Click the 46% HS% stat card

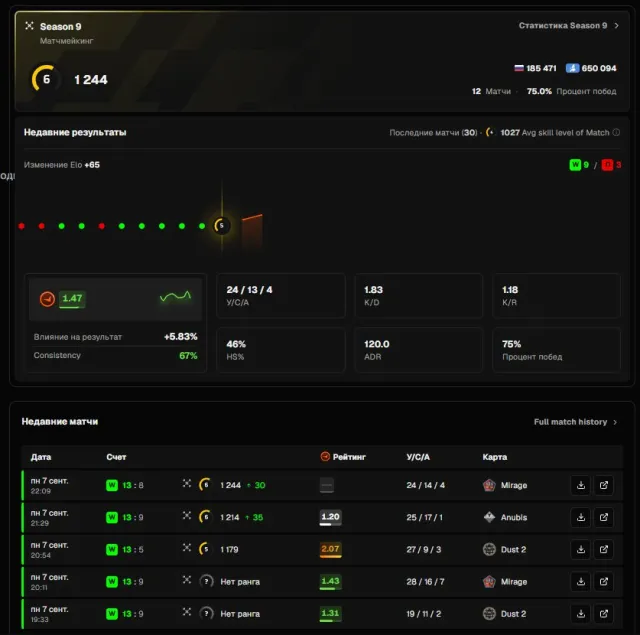281,350
